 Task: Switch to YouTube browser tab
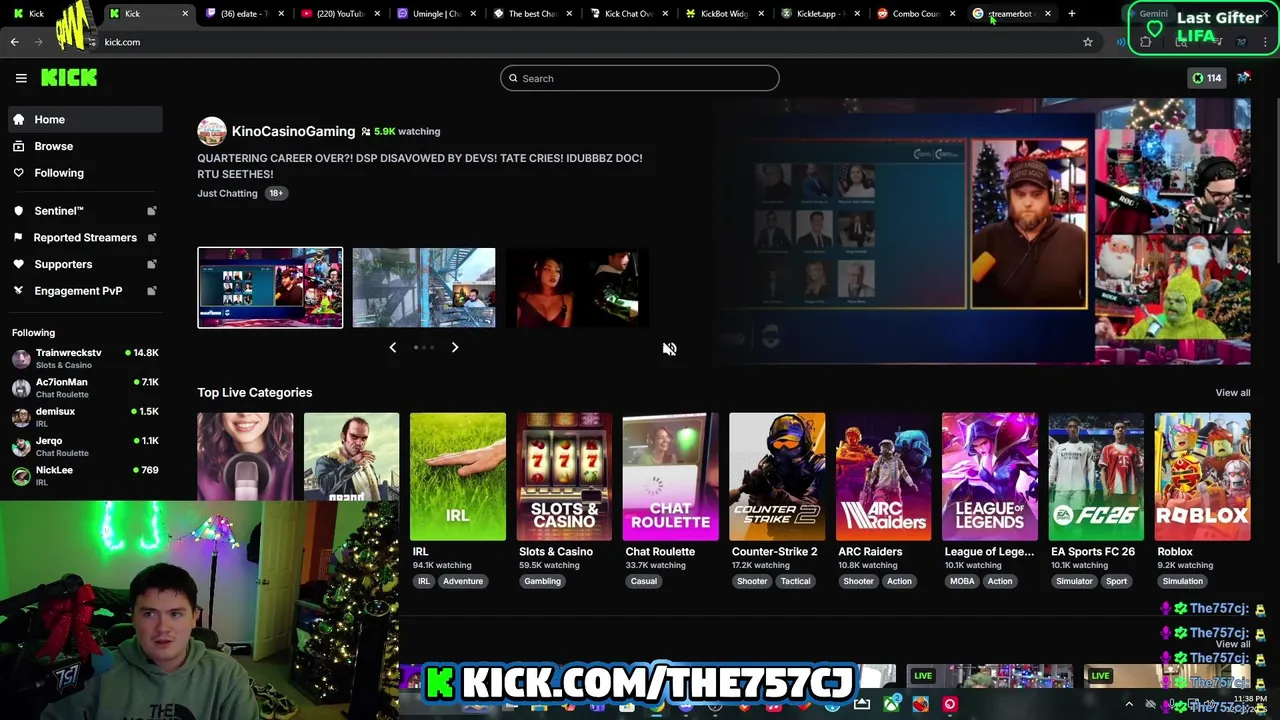338,14
